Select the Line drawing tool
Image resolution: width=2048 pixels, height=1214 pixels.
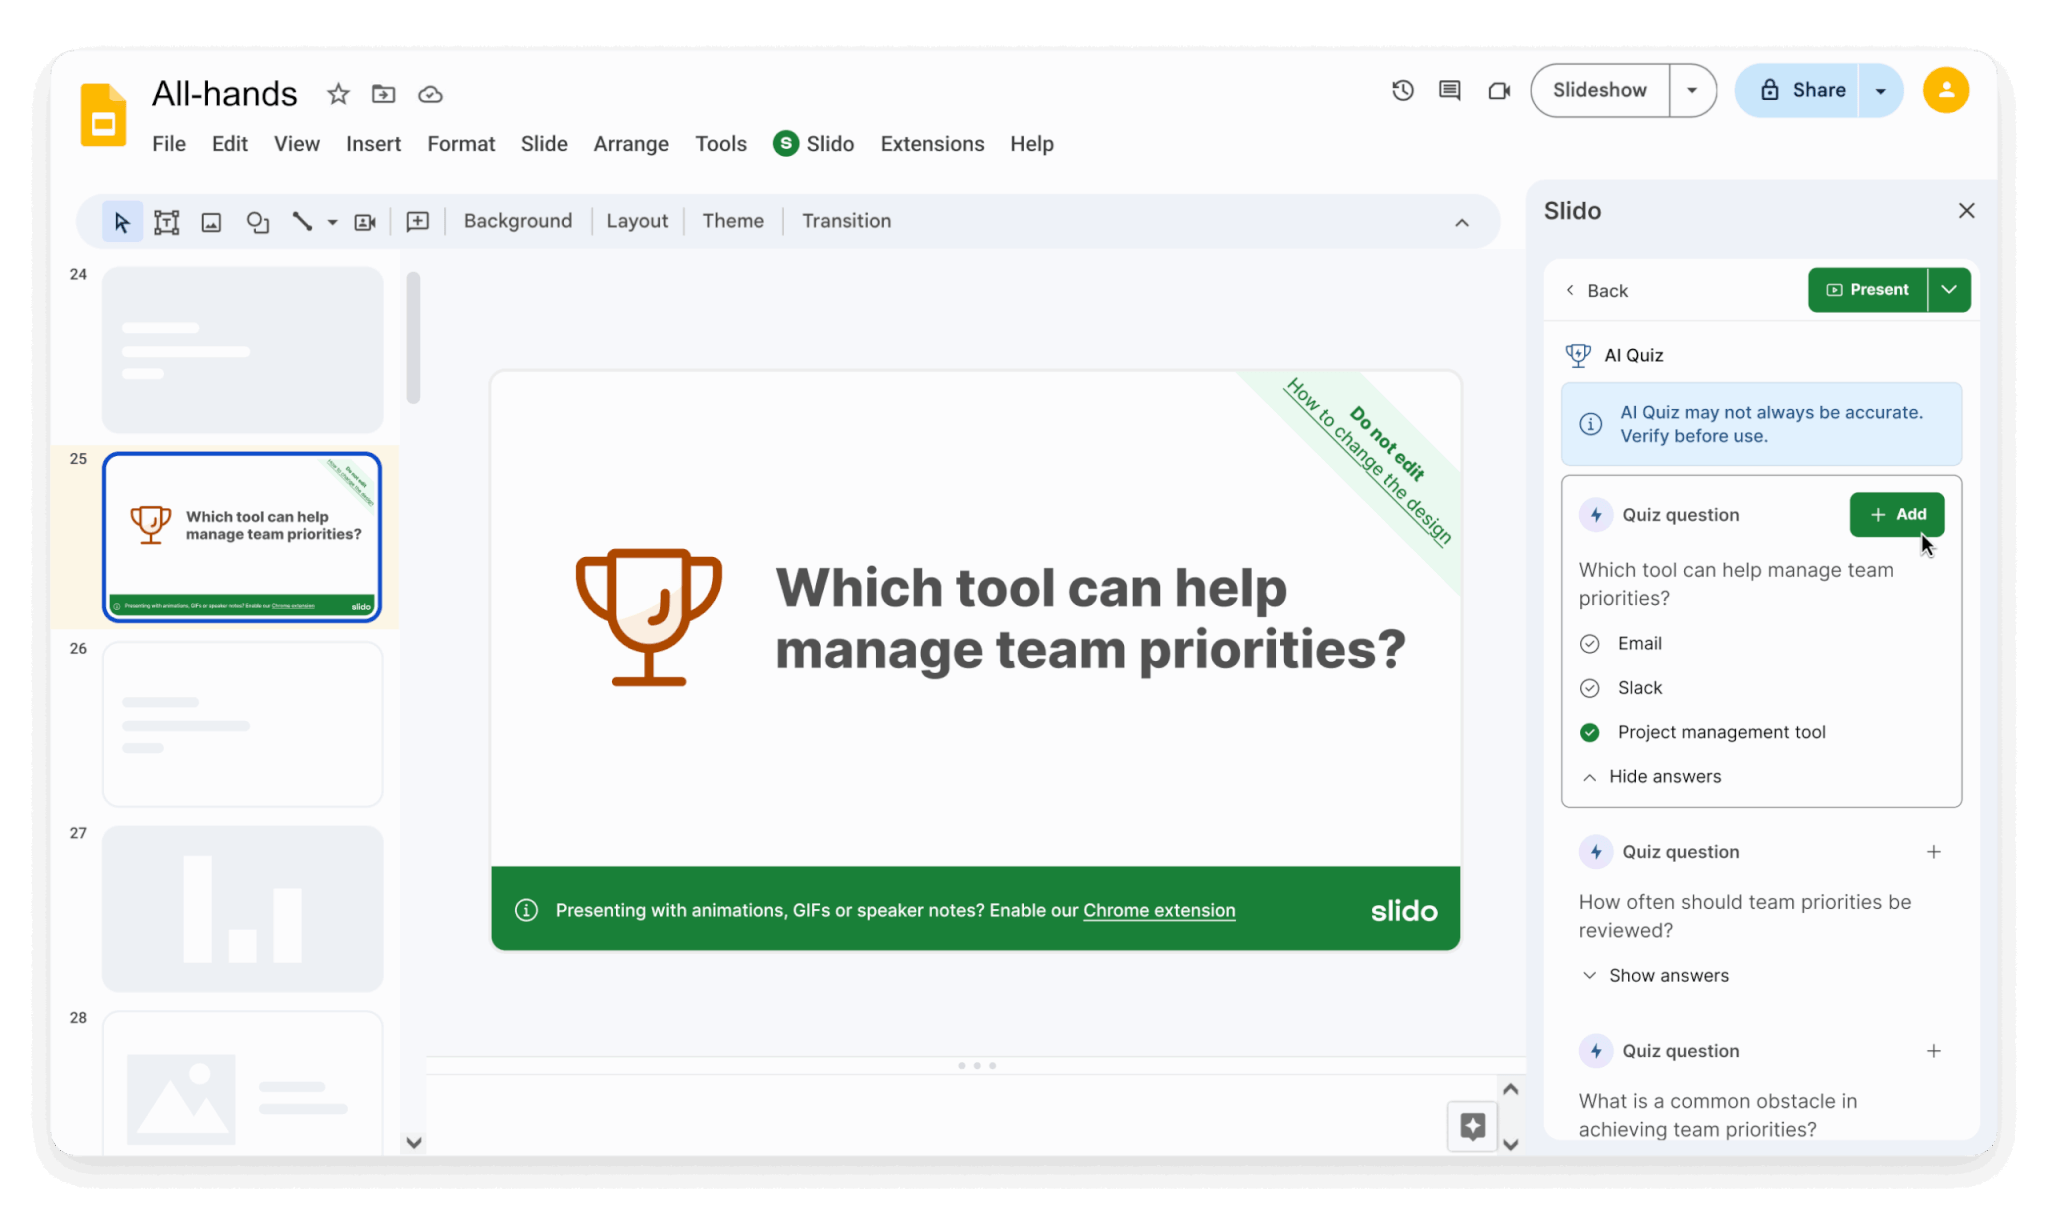[303, 221]
